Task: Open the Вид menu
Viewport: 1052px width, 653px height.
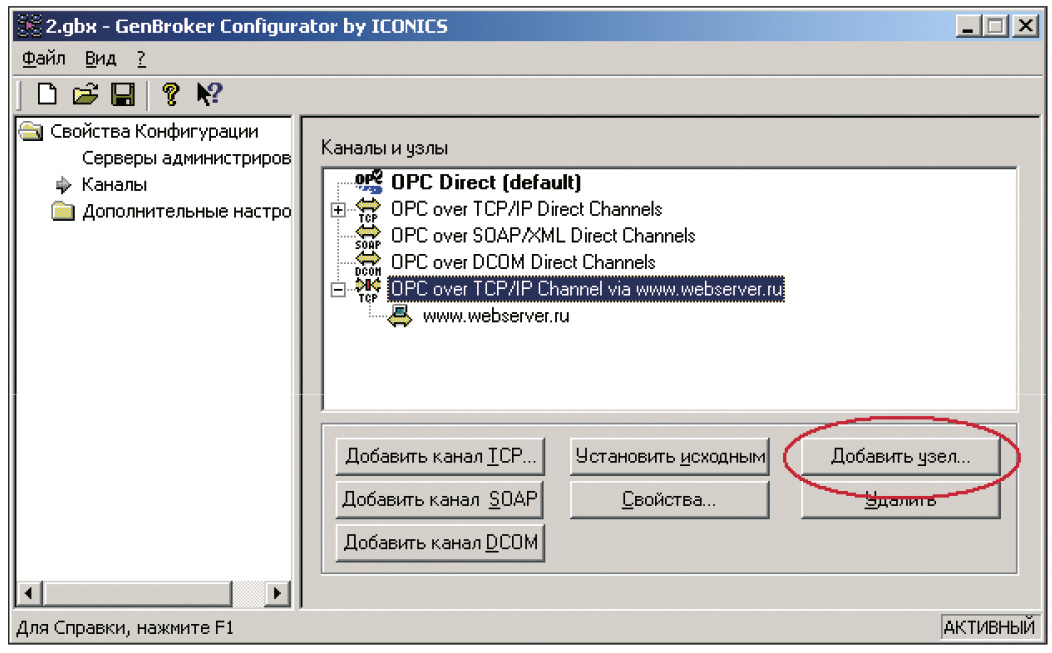Action: (101, 58)
